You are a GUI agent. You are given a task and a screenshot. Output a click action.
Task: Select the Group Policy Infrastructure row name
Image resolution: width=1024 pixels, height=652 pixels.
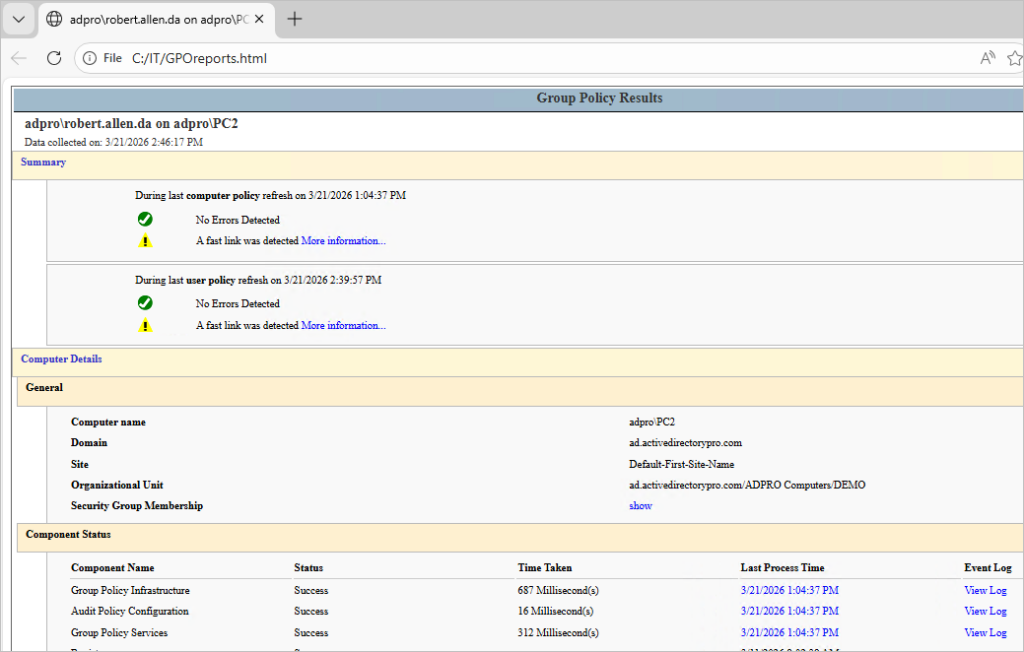point(131,591)
